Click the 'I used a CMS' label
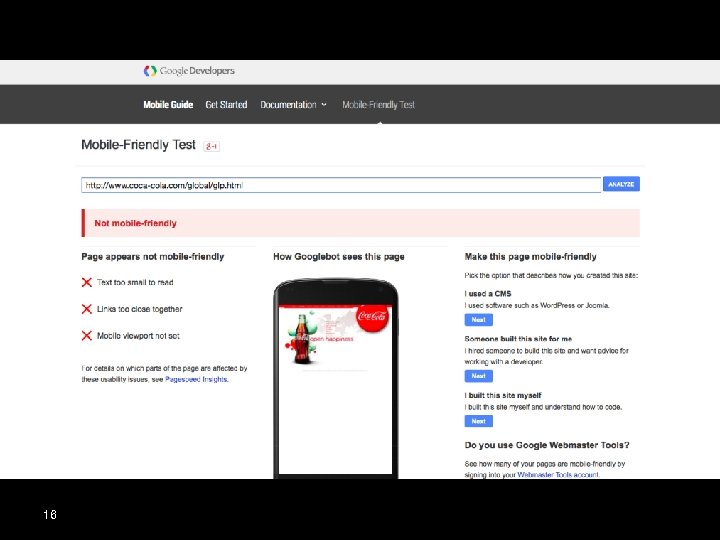Image resolution: width=720 pixels, height=540 pixels. (488, 293)
